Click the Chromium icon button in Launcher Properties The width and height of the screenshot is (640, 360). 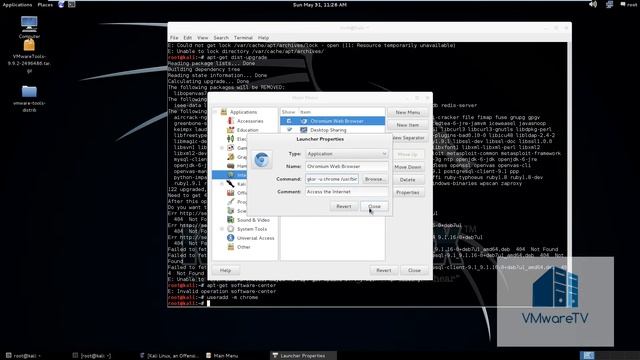pos(261,160)
